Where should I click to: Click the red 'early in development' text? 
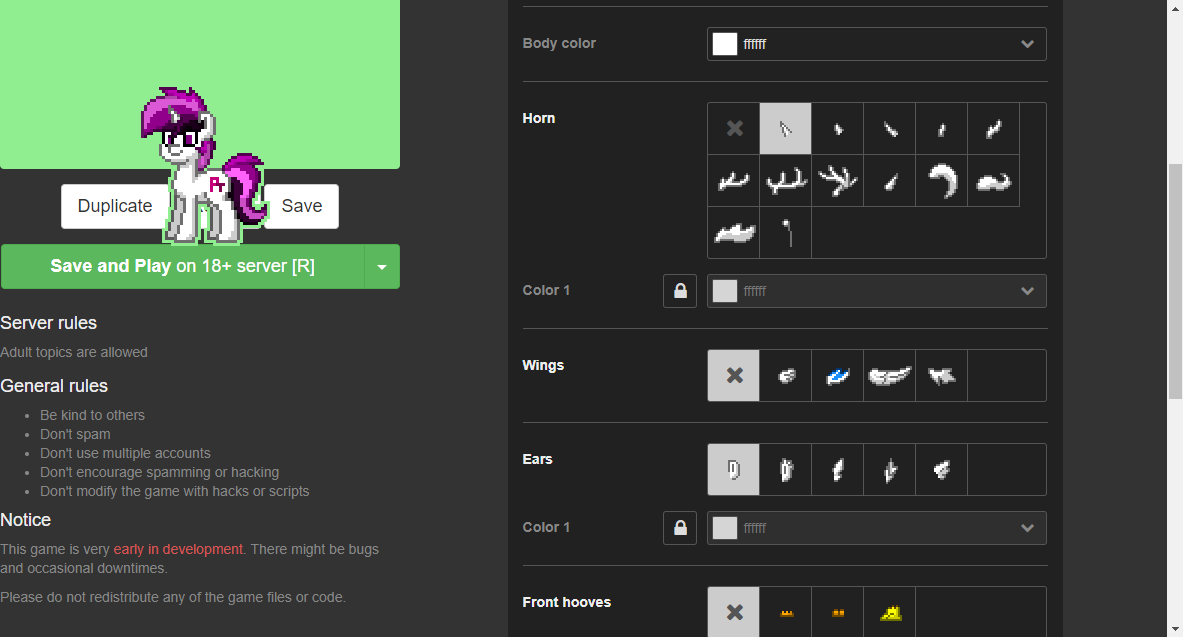[178, 549]
